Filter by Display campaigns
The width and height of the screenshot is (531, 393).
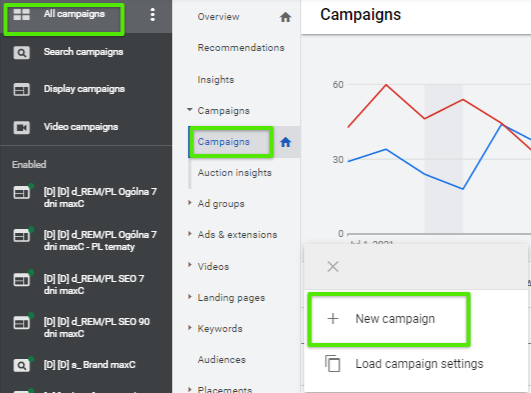(84, 89)
